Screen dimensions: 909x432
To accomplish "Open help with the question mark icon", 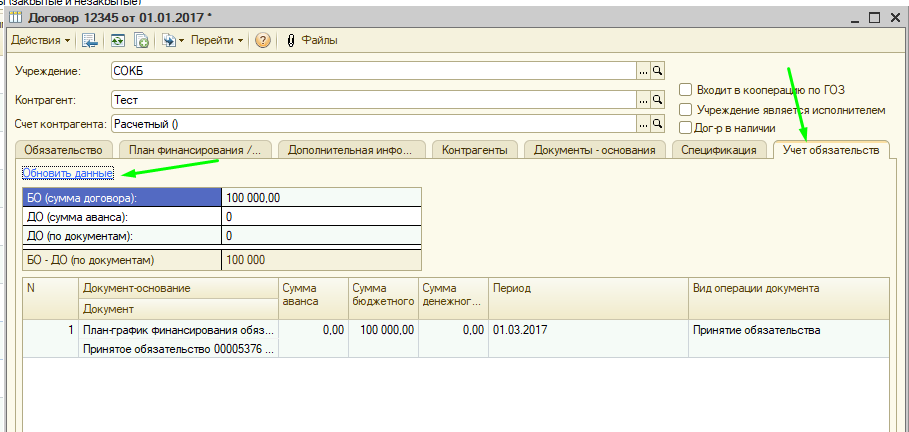I will click(x=263, y=40).
